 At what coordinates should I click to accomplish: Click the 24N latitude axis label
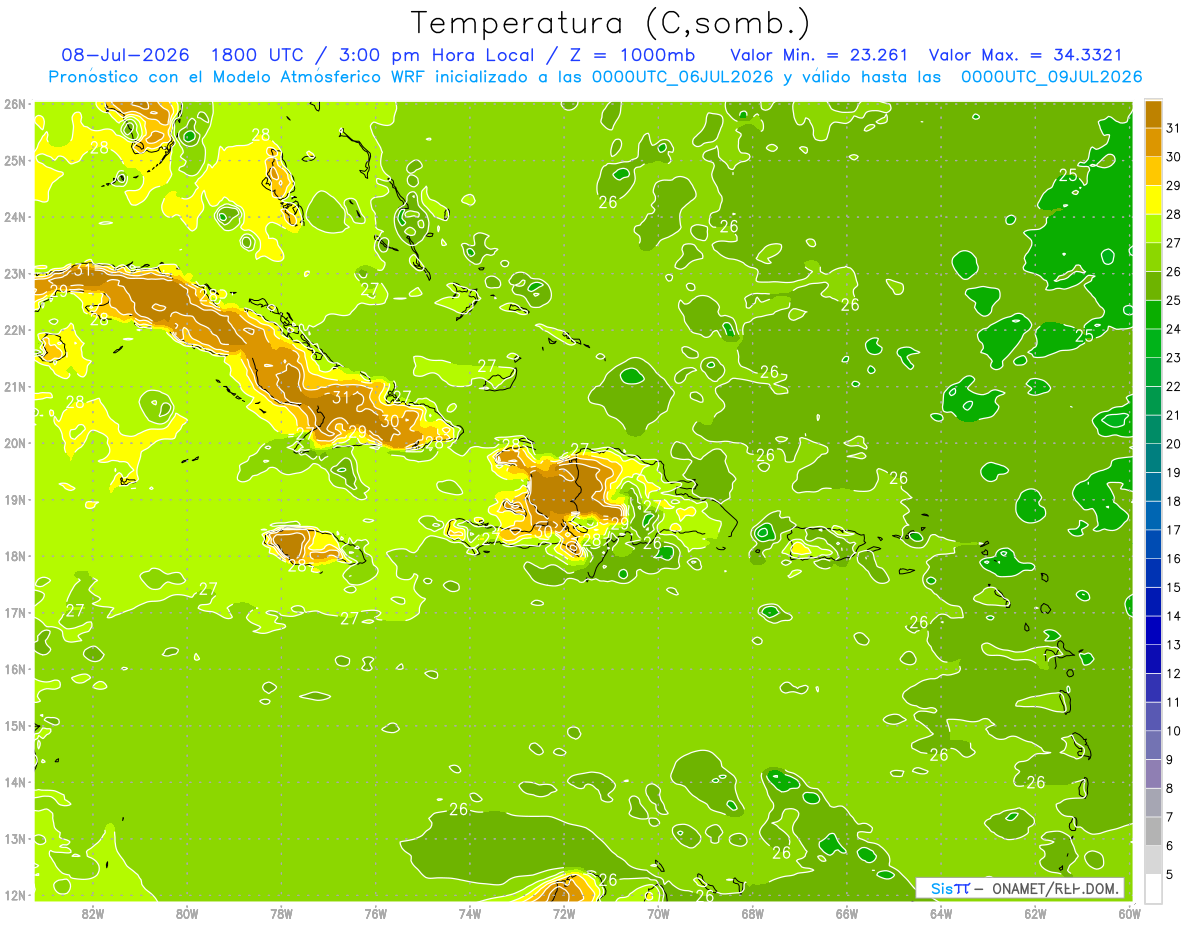pos(14,217)
